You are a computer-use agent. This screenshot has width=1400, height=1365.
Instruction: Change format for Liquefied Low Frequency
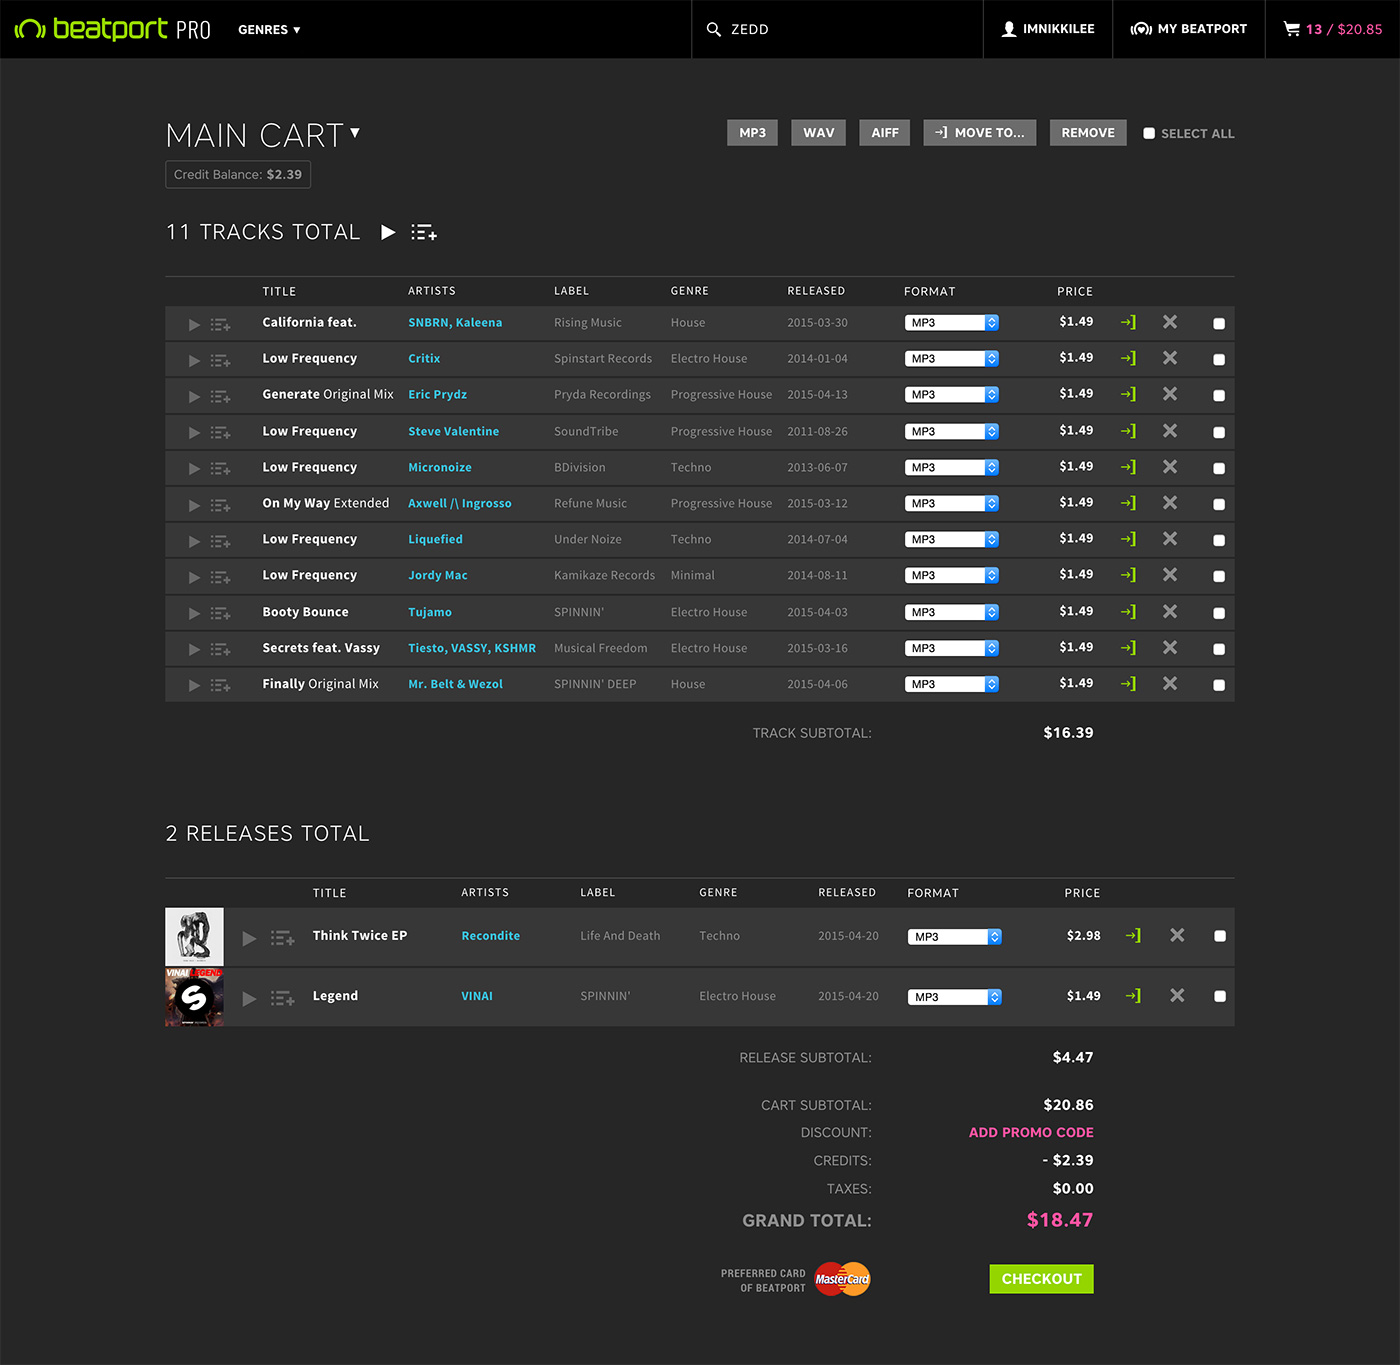click(x=952, y=540)
